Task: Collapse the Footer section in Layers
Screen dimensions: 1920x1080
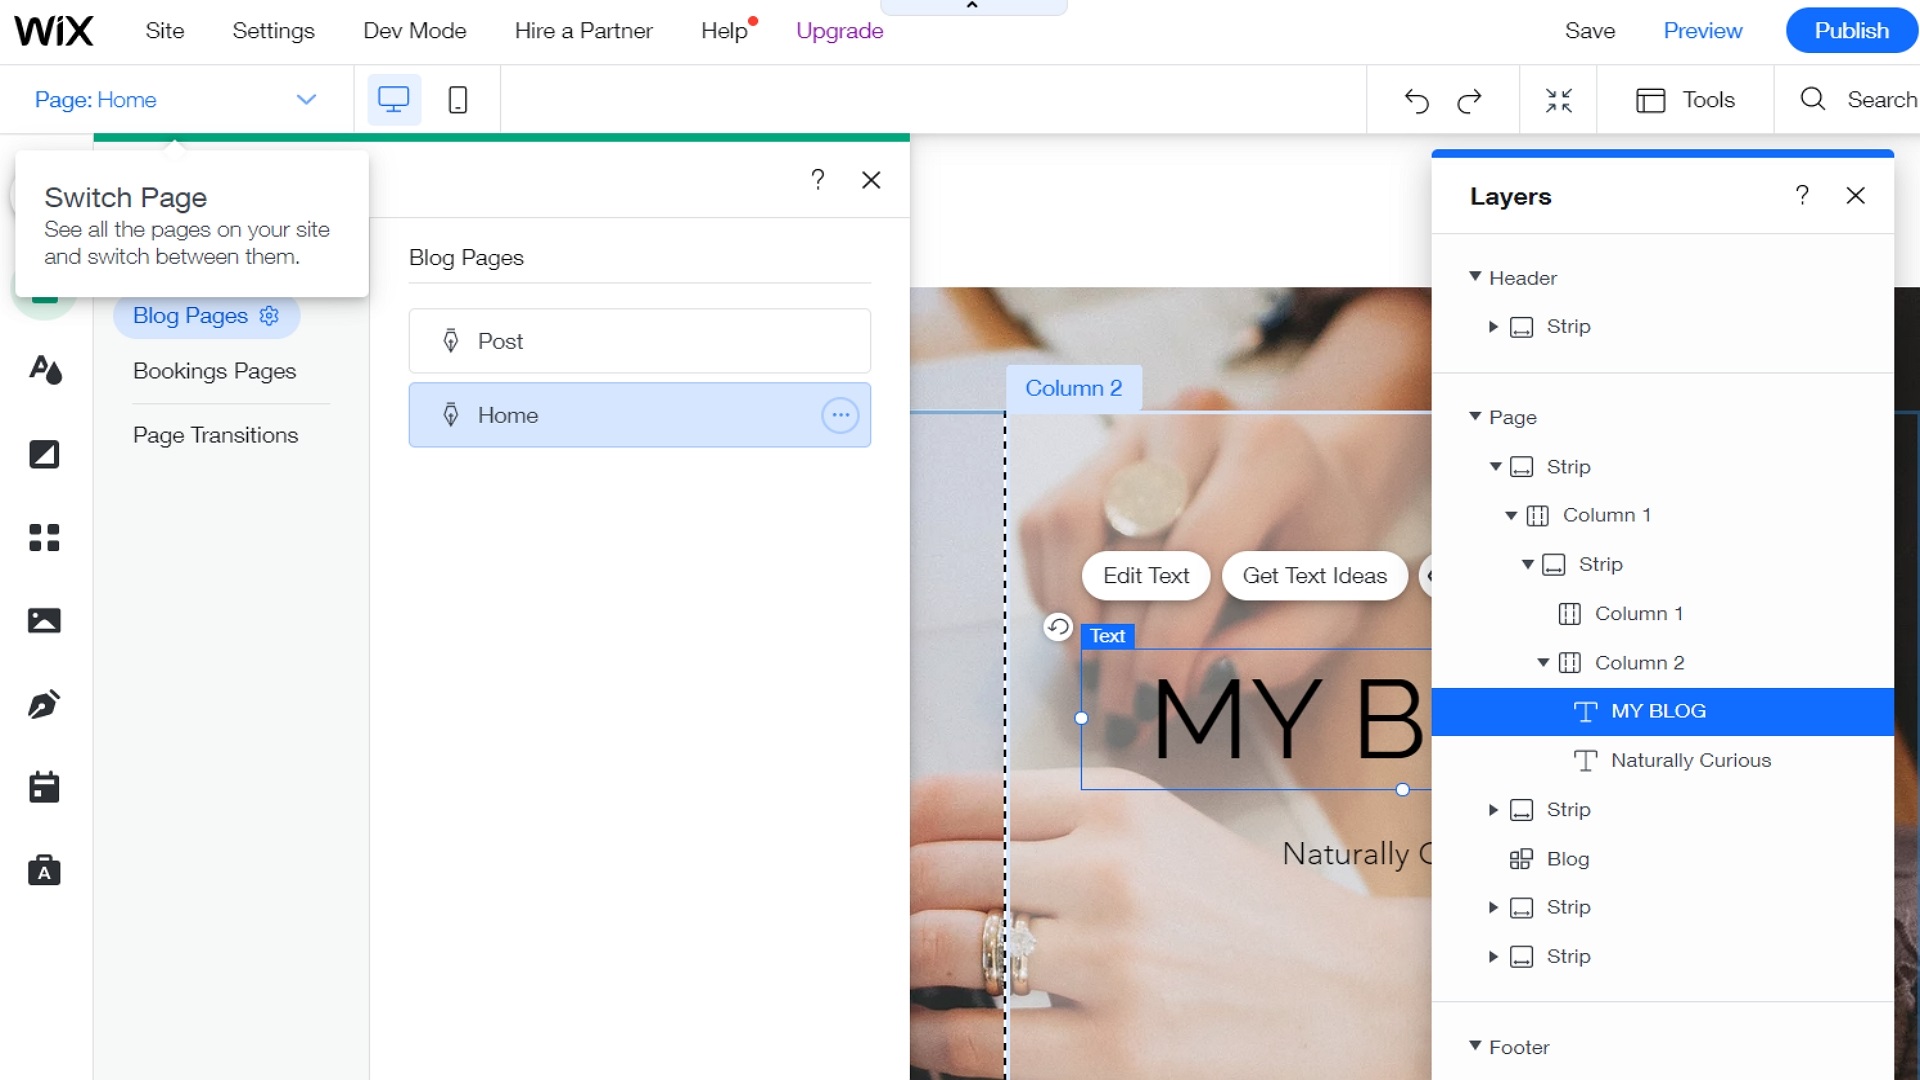Action: tap(1475, 1046)
